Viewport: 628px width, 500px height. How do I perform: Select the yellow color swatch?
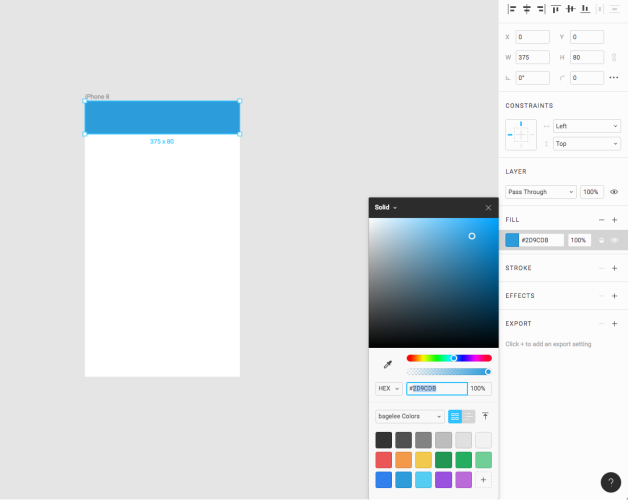pyautogui.click(x=423, y=460)
